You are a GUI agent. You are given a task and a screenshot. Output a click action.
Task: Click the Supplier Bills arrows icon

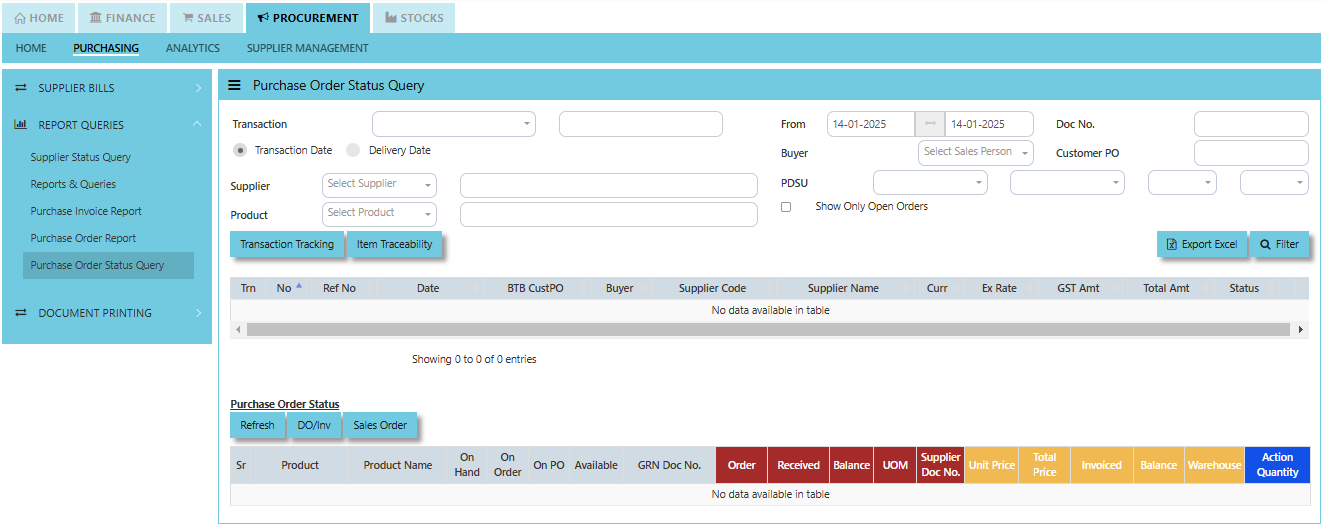coord(21,88)
